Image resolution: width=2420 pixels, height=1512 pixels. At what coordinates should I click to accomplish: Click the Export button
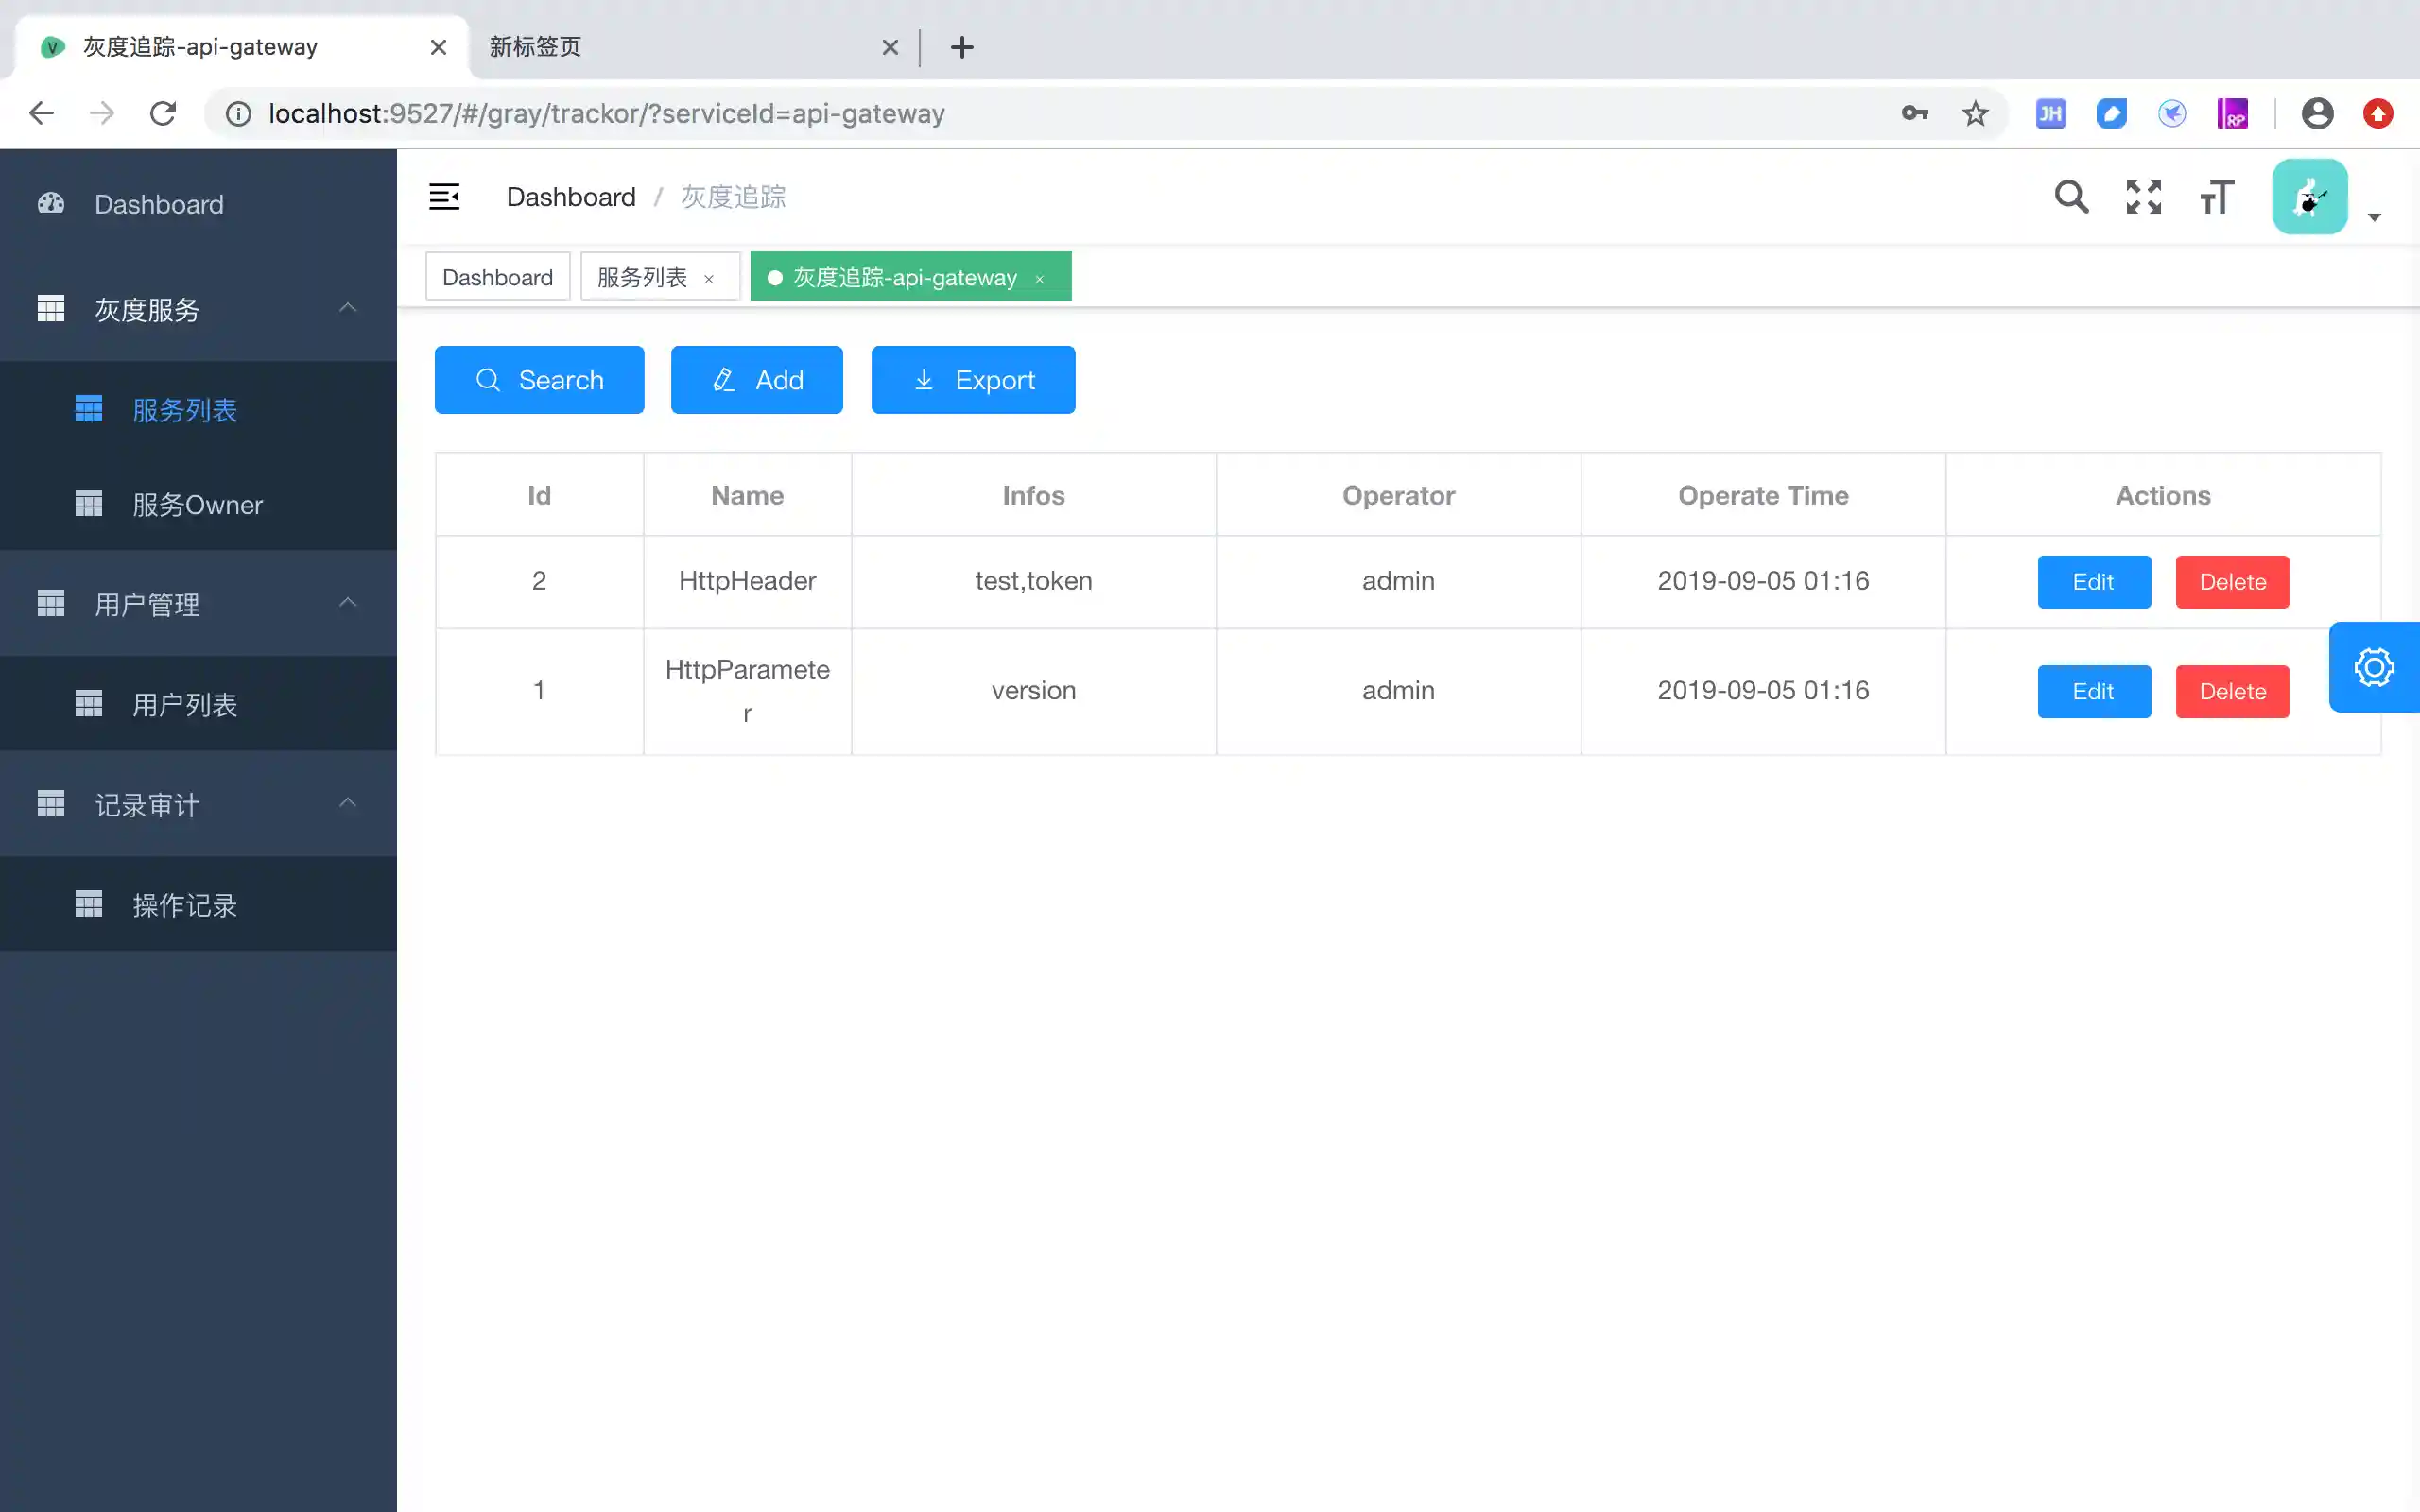tap(973, 380)
